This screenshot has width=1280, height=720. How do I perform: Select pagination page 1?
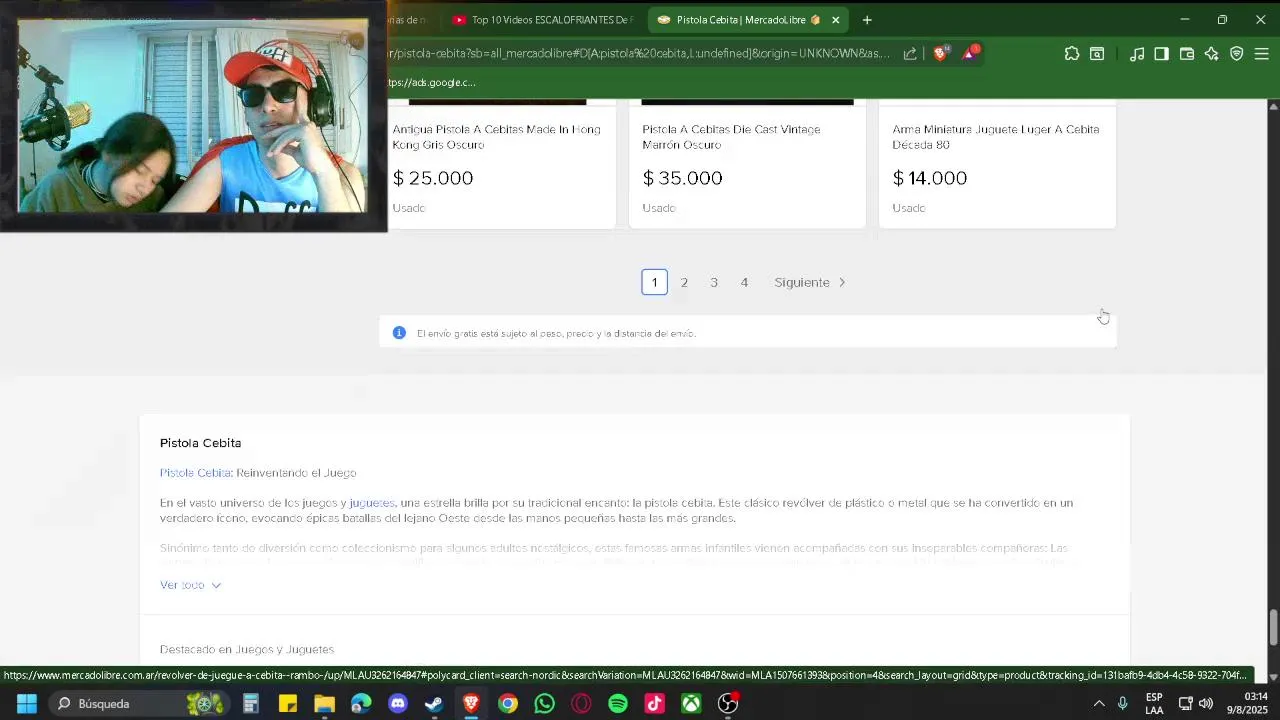[x=654, y=282]
